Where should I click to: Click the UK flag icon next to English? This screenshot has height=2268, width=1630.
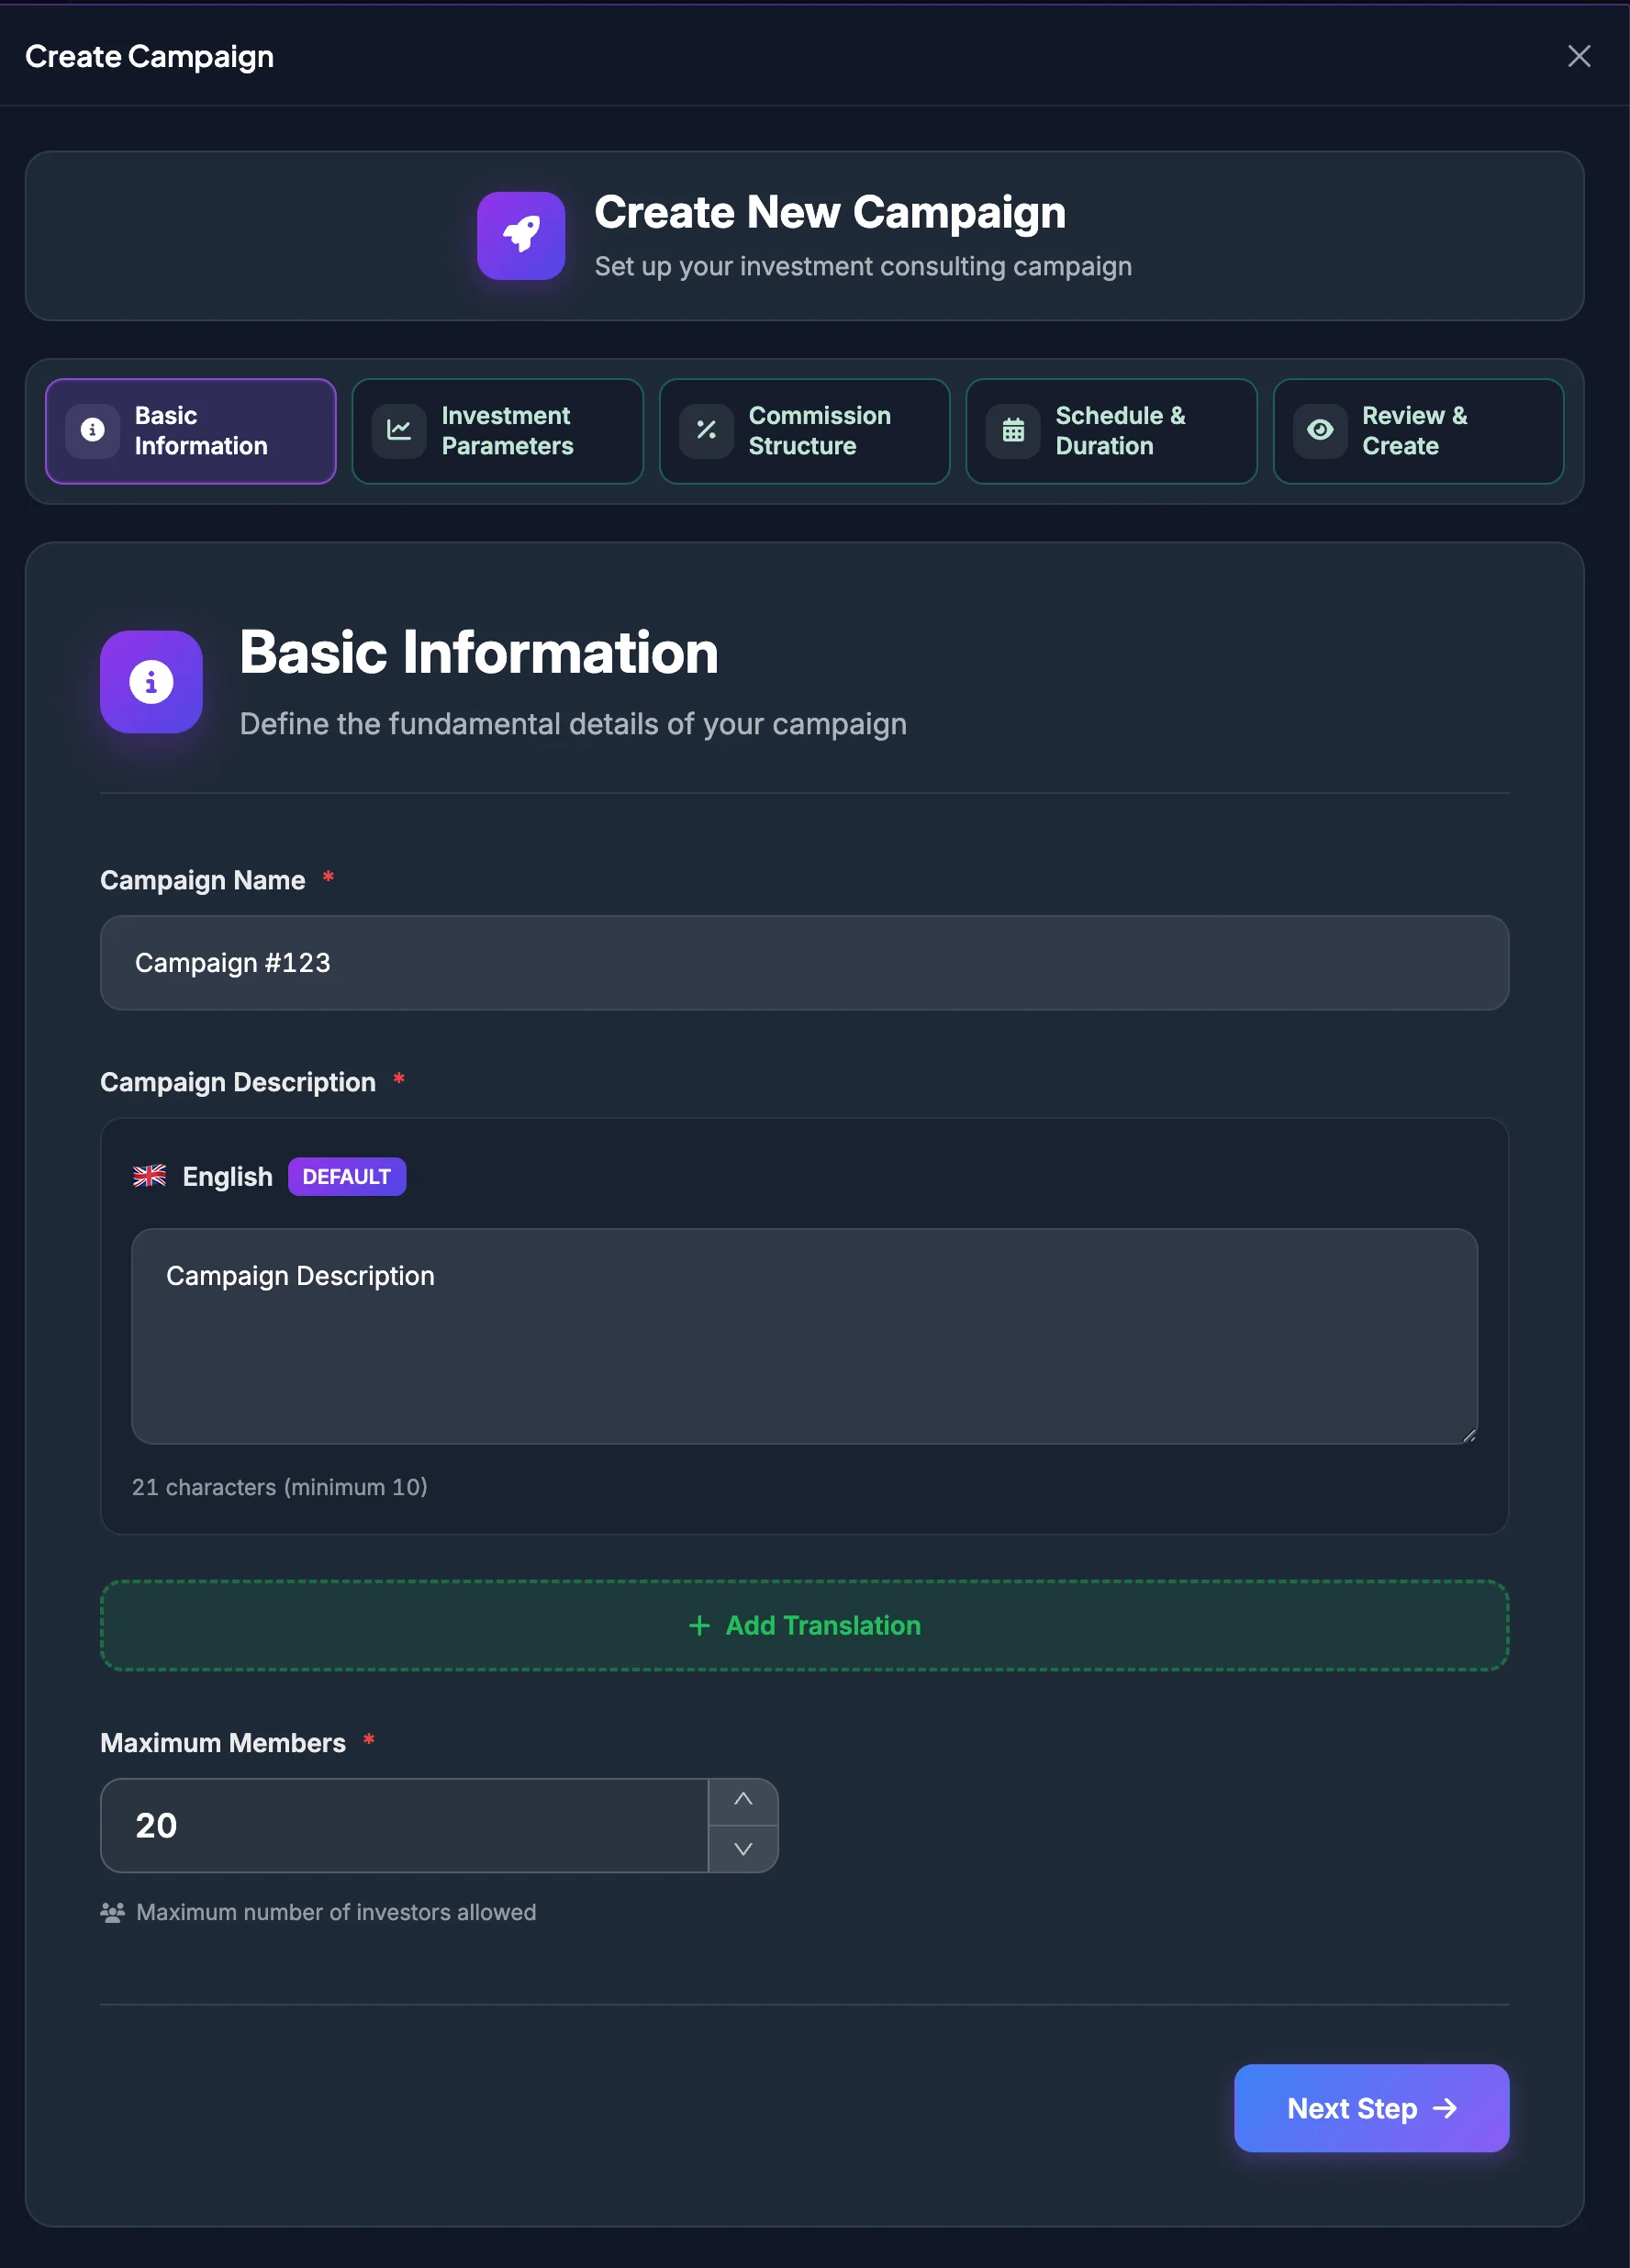pyautogui.click(x=150, y=1176)
